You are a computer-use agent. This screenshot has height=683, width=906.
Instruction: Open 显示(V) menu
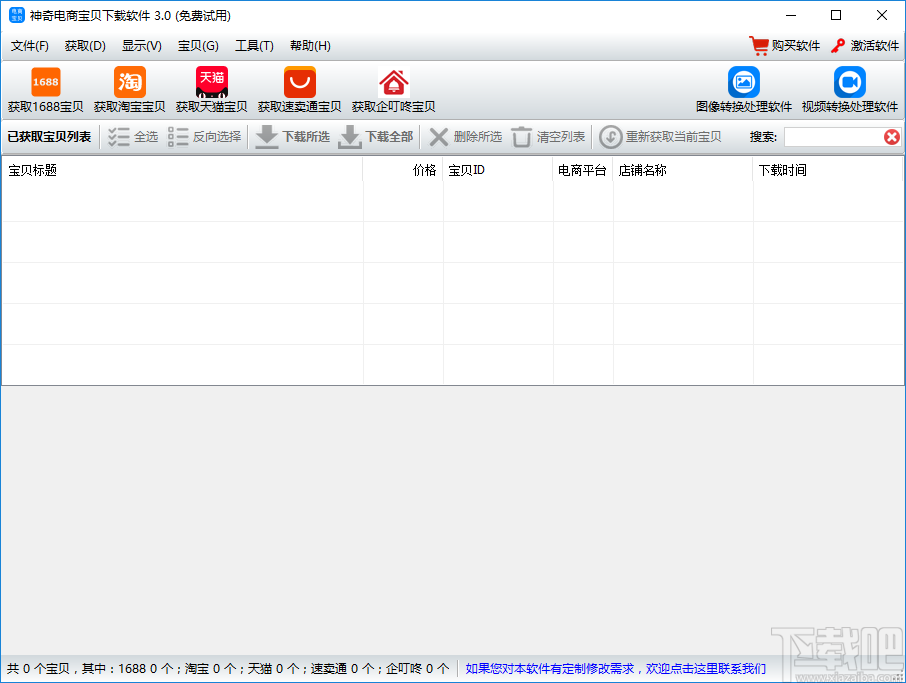142,46
